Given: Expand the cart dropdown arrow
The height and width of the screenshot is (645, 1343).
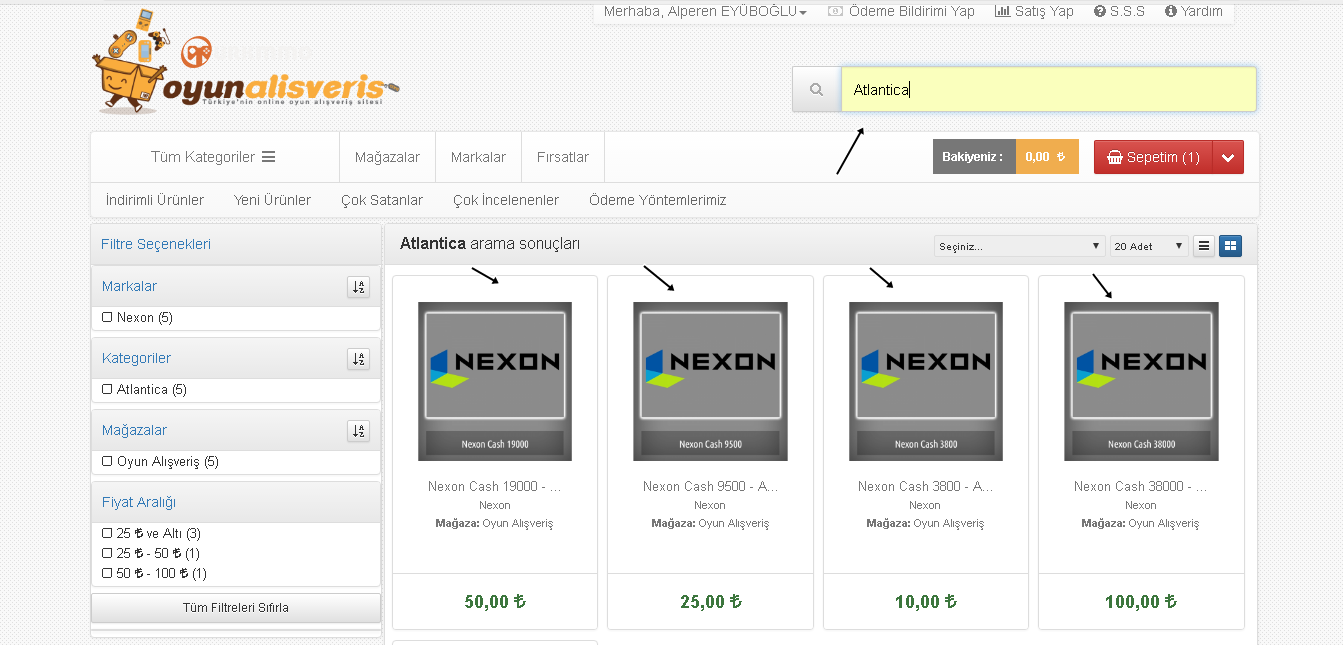Looking at the screenshot, I should 1228,157.
